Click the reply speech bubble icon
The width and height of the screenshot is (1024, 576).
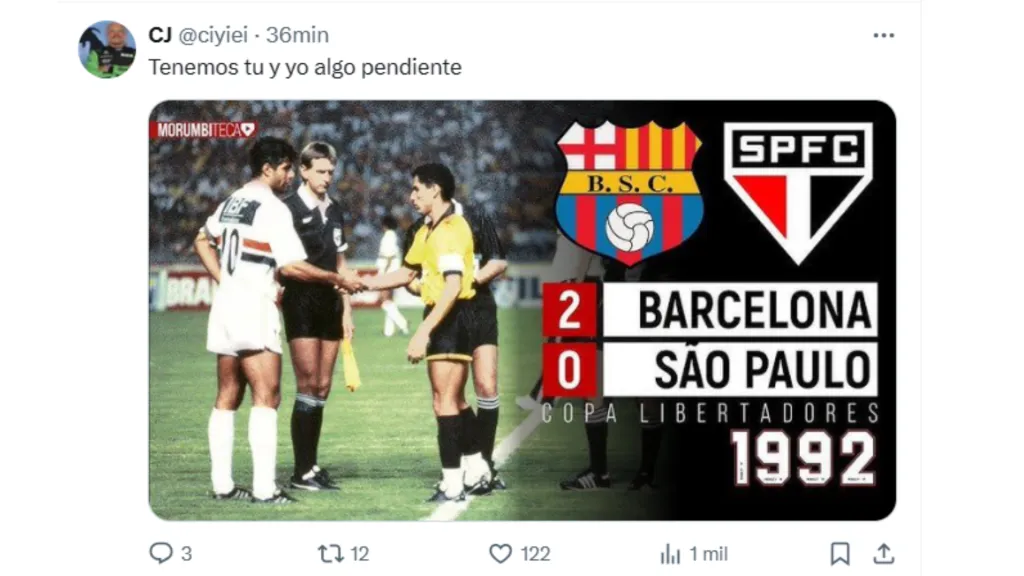coord(160,553)
